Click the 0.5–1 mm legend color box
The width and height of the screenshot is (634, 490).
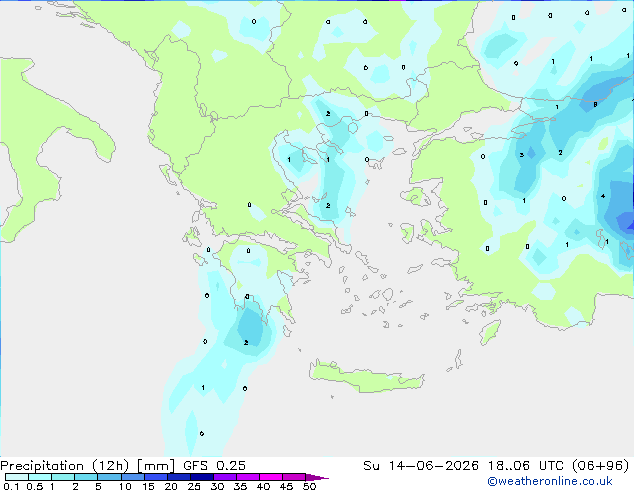[x=40, y=477]
